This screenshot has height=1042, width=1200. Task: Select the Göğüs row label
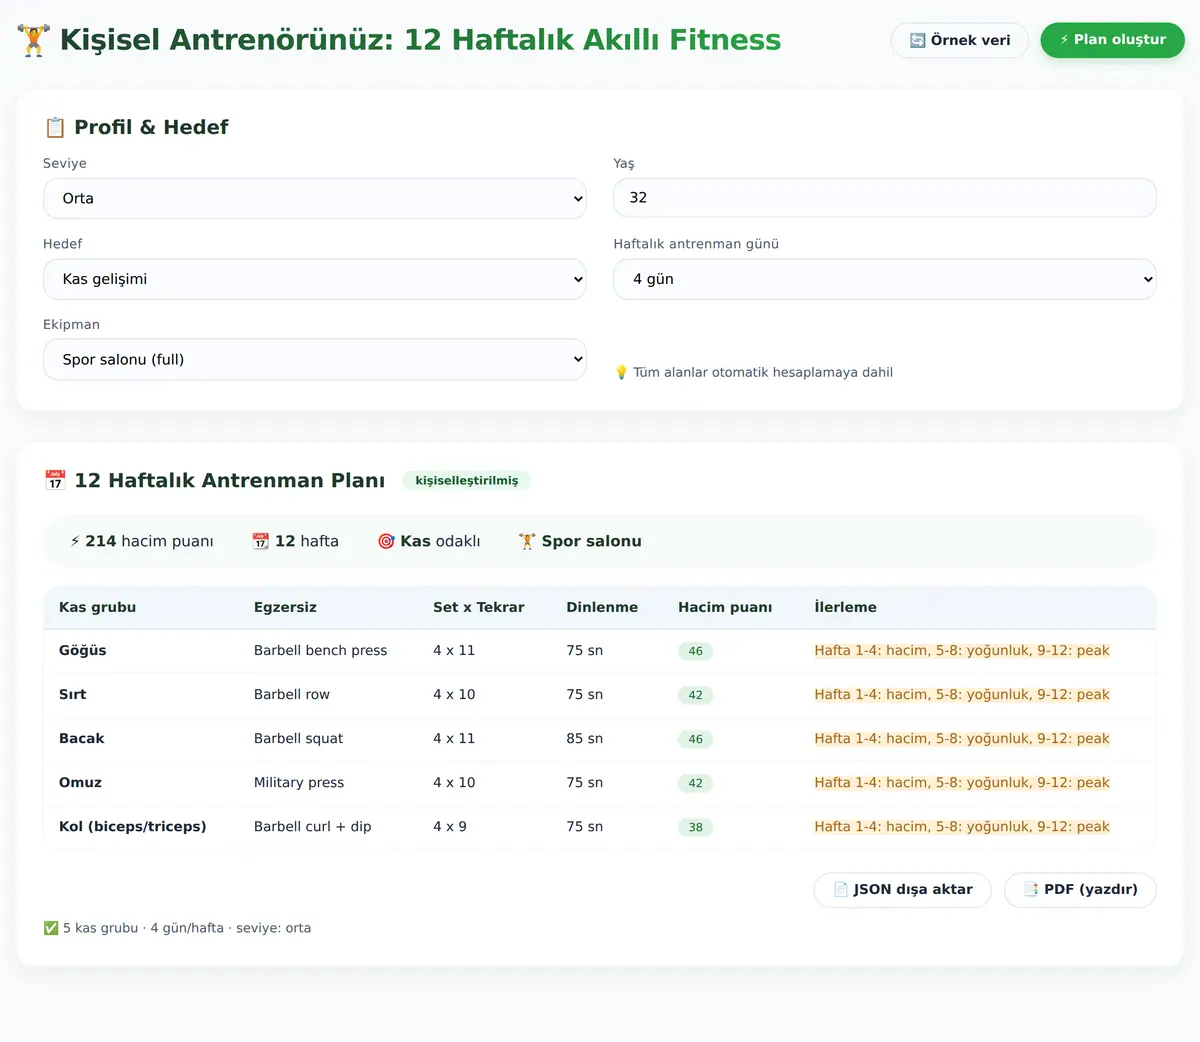coord(83,650)
